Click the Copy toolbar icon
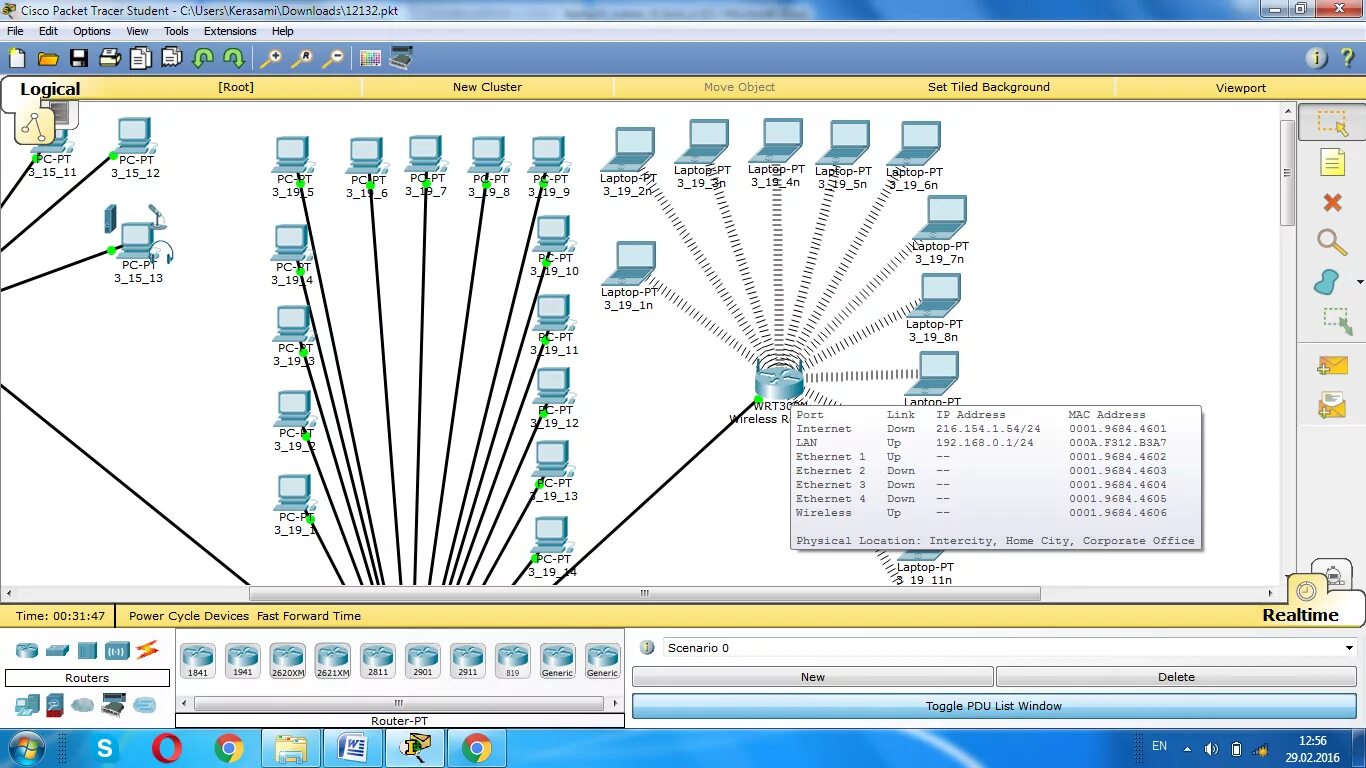The width and height of the screenshot is (1366, 768). 141,58
